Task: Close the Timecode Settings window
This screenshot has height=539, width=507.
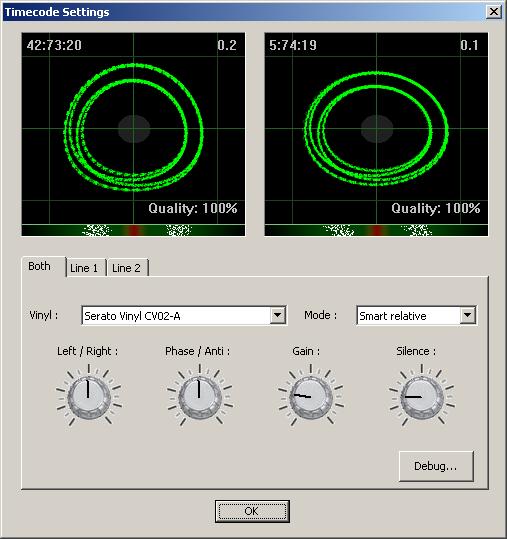Action: (x=494, y=12)
